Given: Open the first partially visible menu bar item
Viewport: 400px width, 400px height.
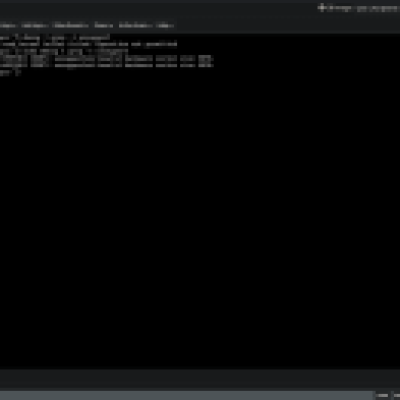Looking at the screenshot, I should [7, 25].
